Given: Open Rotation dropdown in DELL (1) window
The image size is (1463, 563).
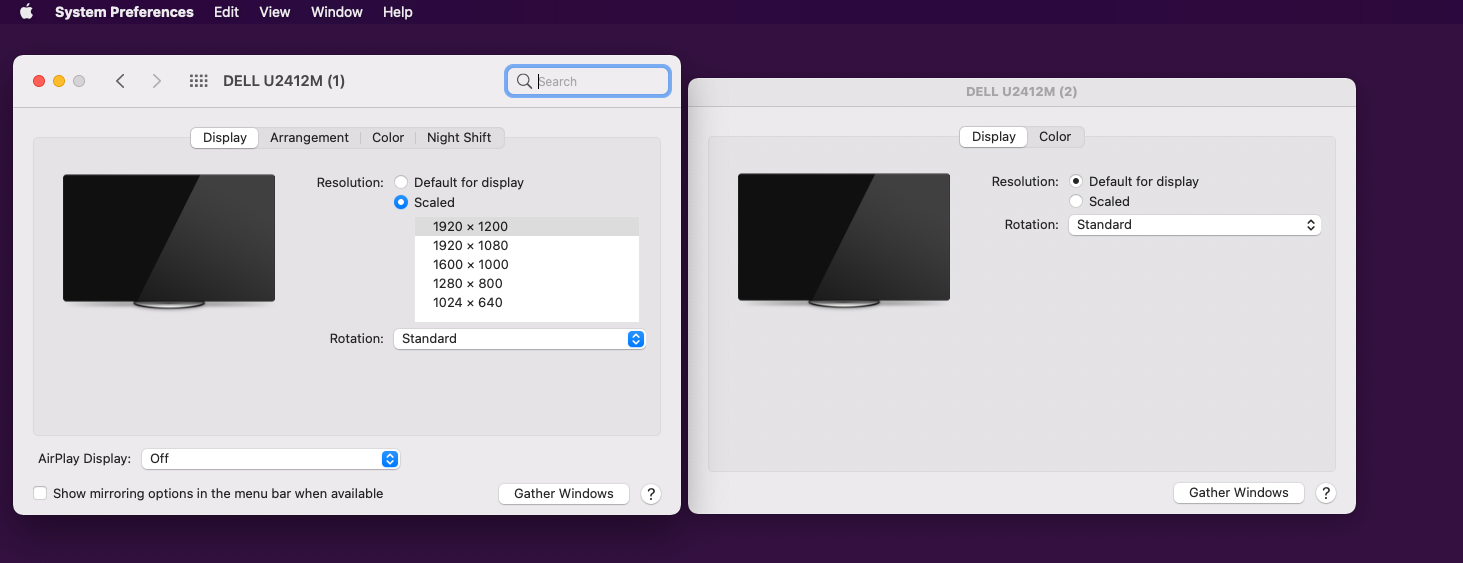Looking at the screenshot, I should click(x=519, y=339).
